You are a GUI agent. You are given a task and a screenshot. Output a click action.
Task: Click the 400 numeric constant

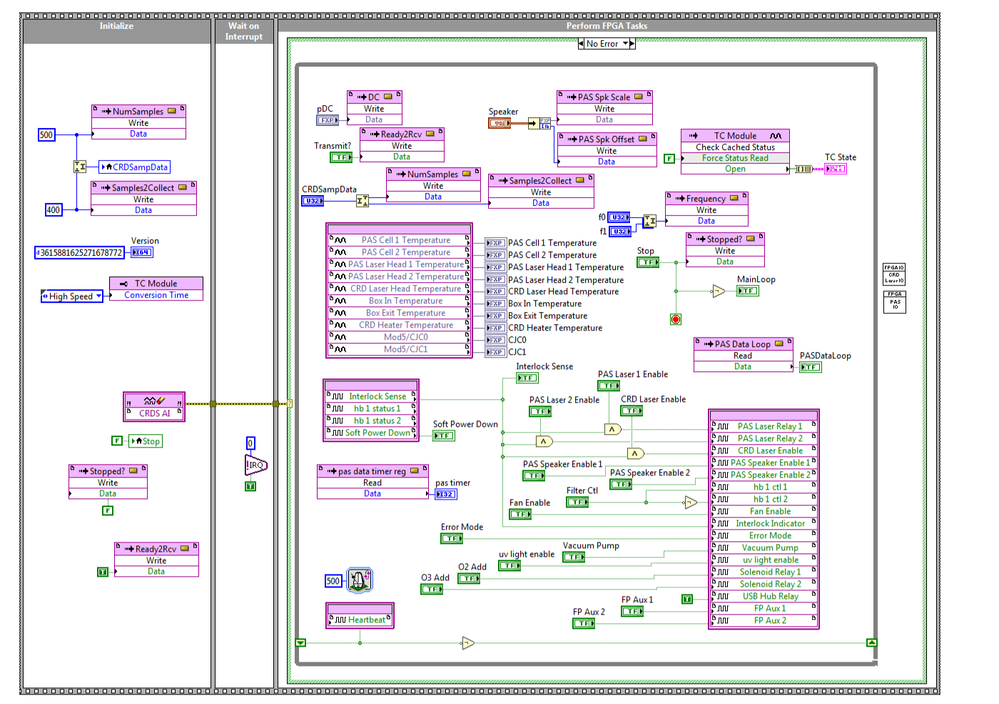54,210
